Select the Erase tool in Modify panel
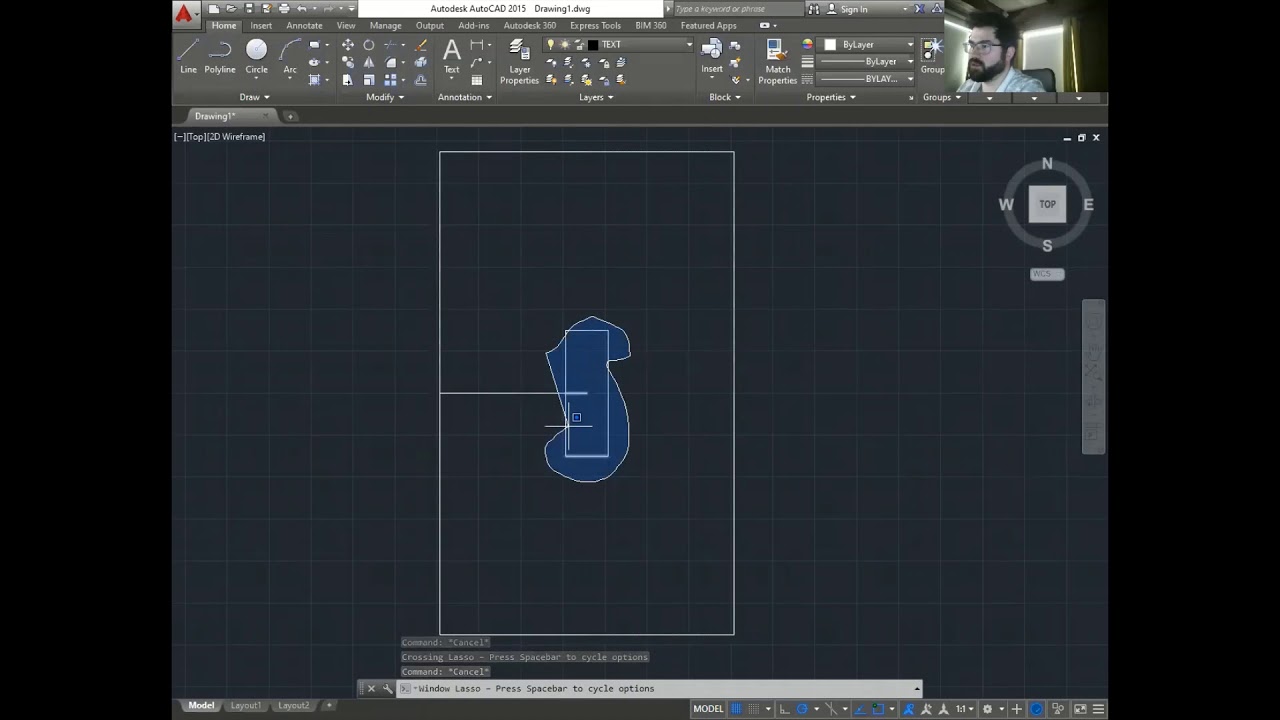 coord(421,45)
